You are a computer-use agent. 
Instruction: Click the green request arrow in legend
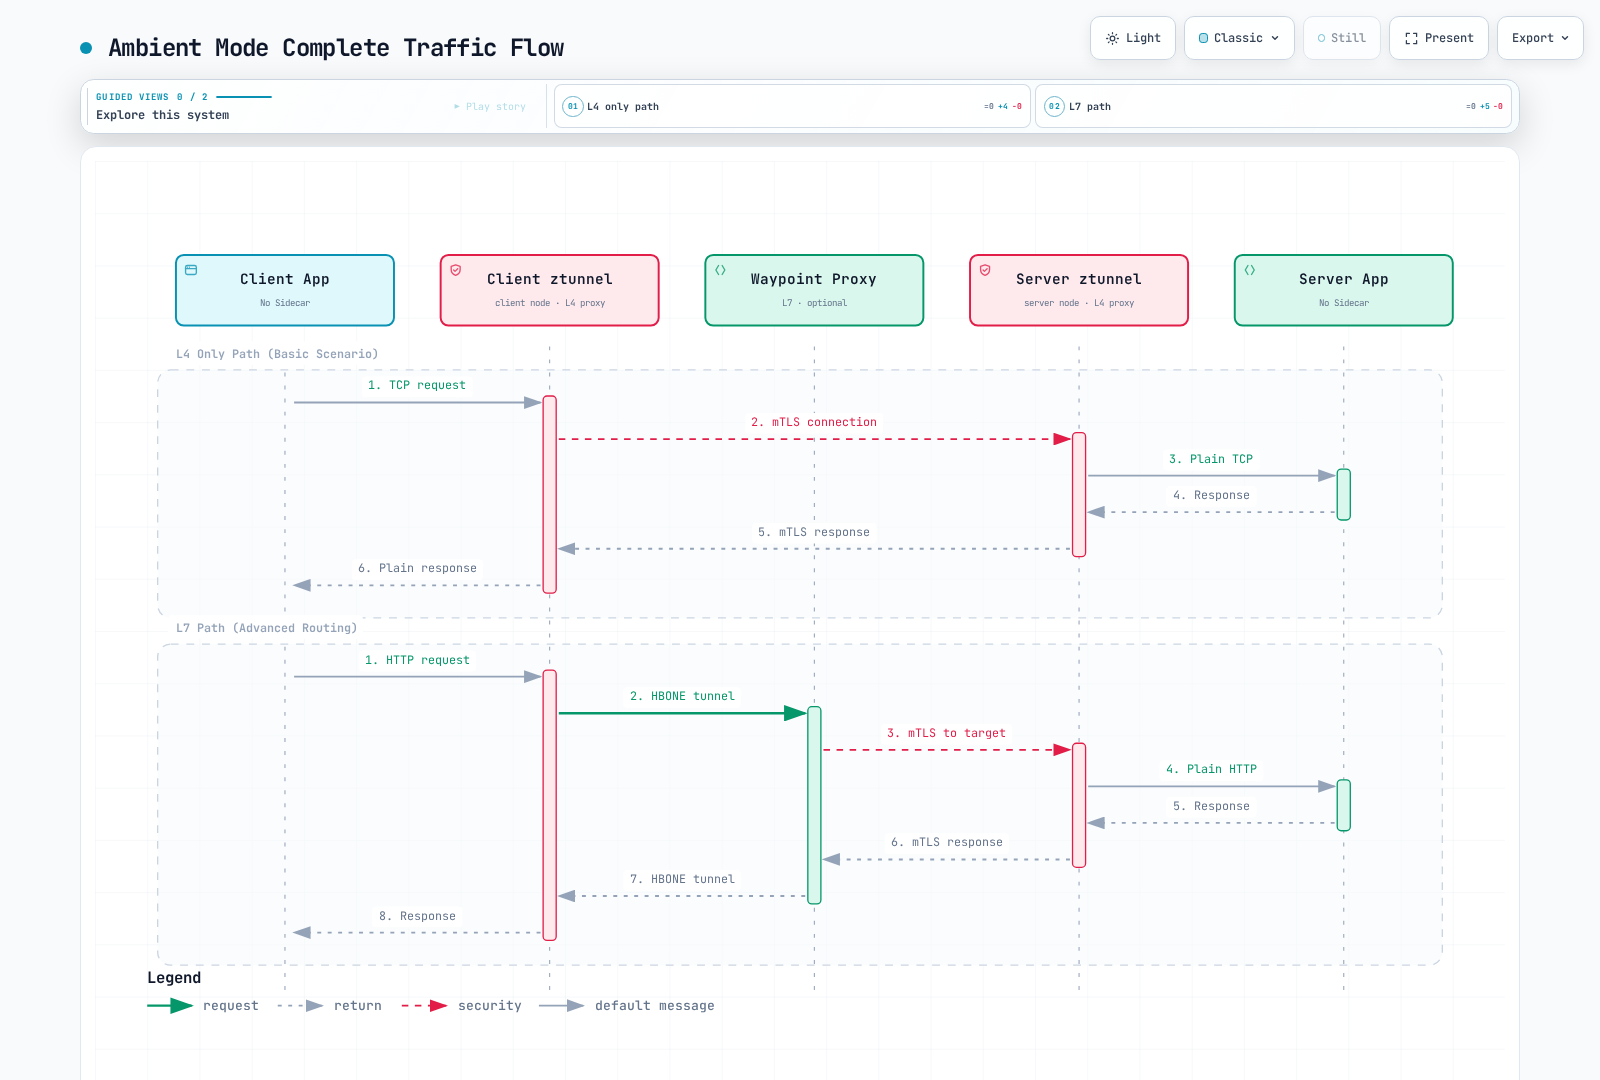click(x=170, y=1006)
